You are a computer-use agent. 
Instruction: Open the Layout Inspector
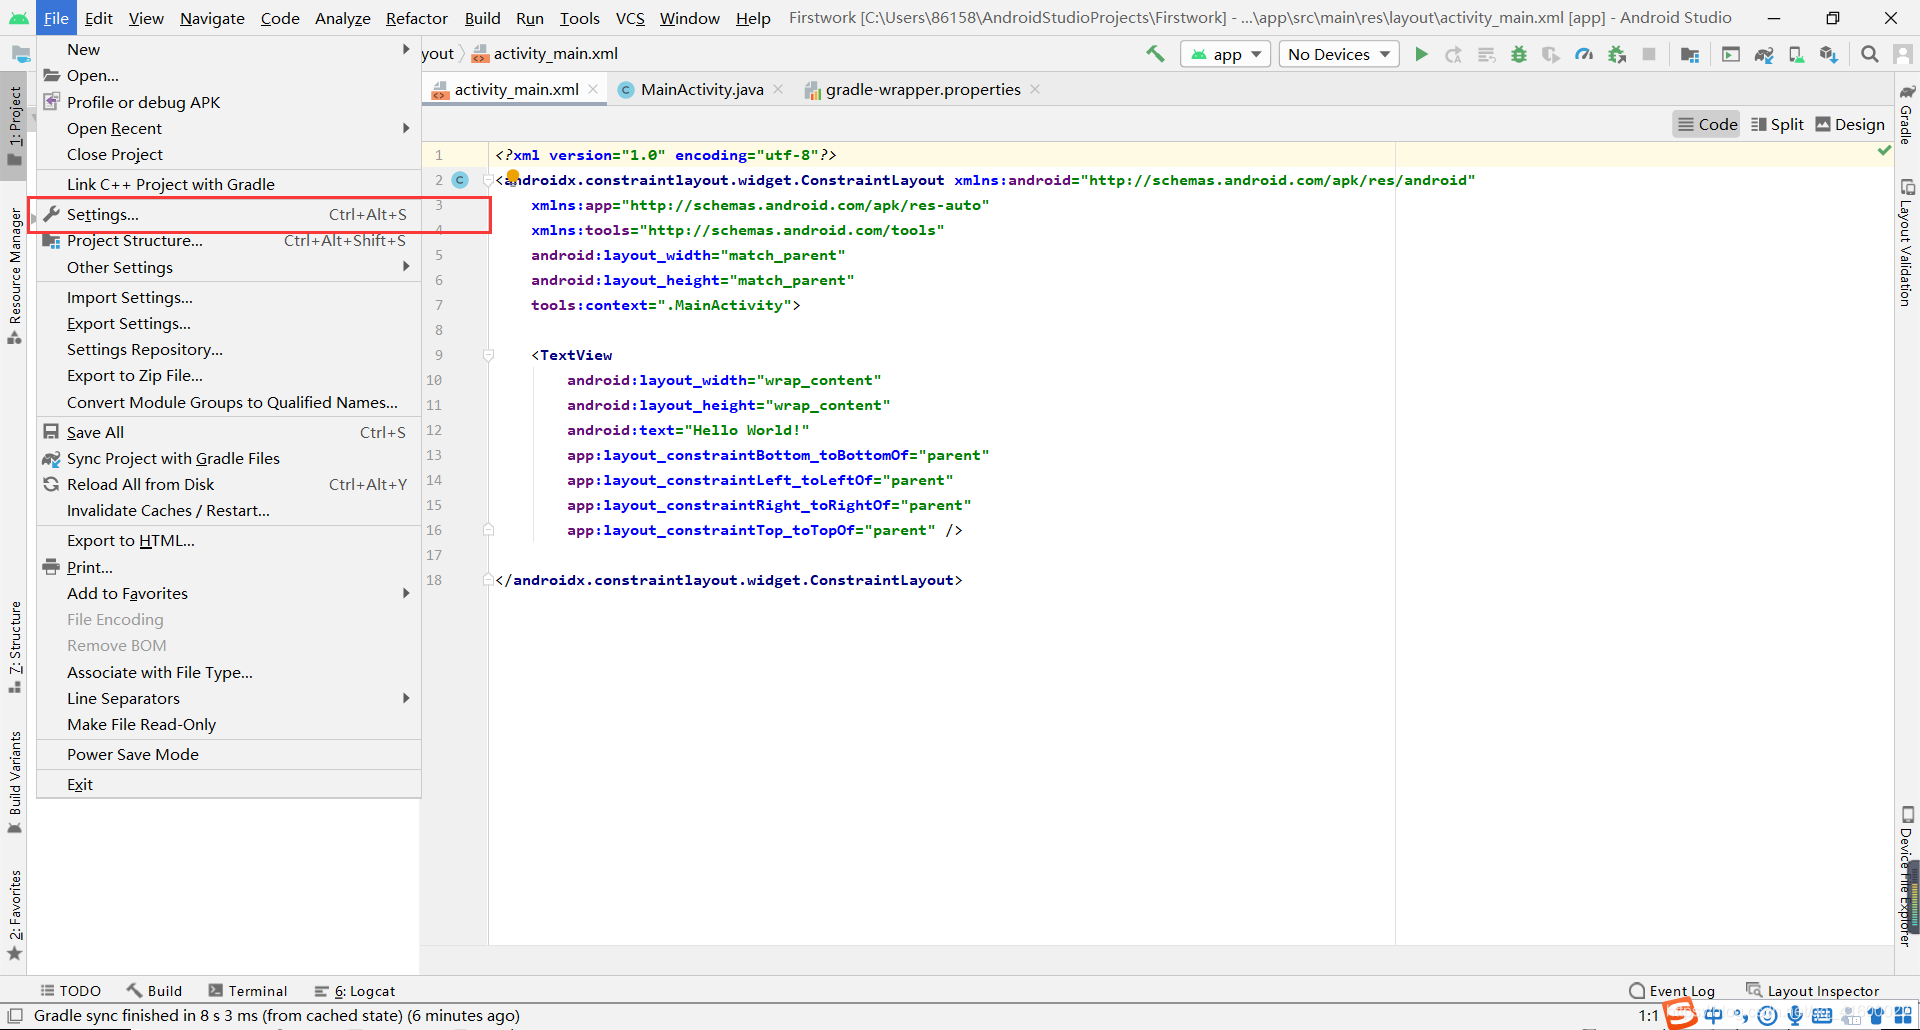click(x=1813, y=991)
